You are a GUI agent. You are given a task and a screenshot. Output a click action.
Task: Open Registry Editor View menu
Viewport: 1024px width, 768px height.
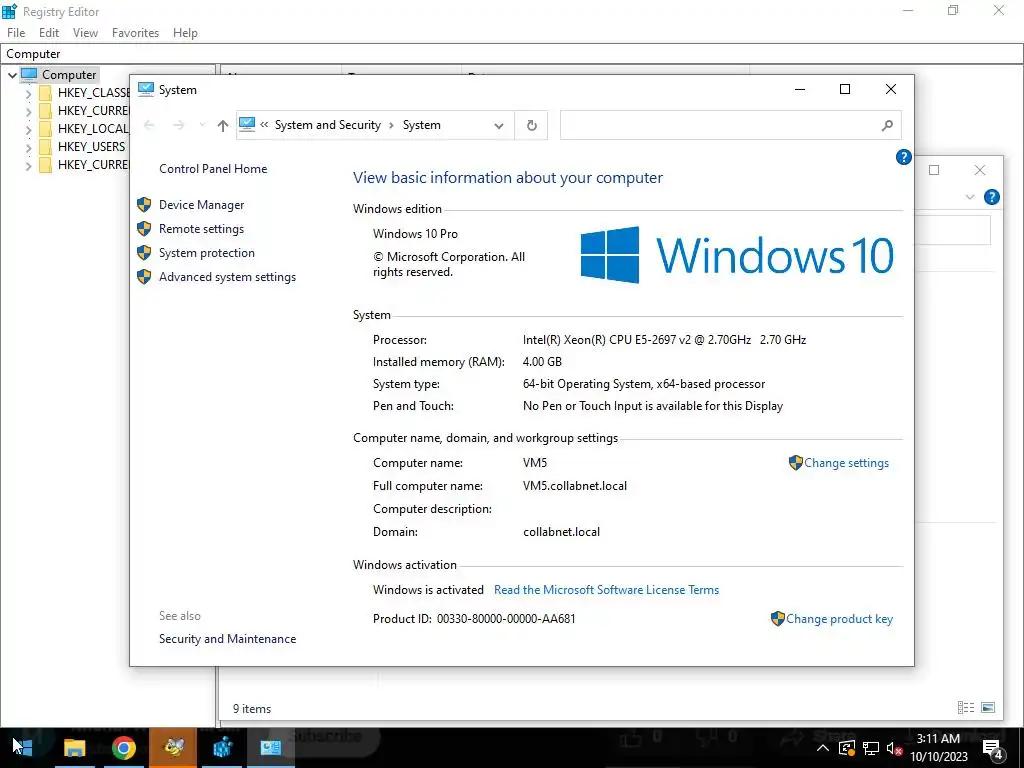coord(85,33)
